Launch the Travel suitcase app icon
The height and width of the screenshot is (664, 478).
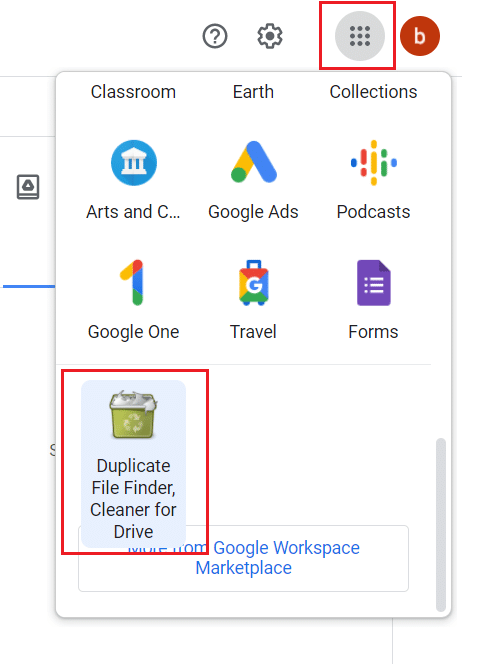[x=254, y=282]
